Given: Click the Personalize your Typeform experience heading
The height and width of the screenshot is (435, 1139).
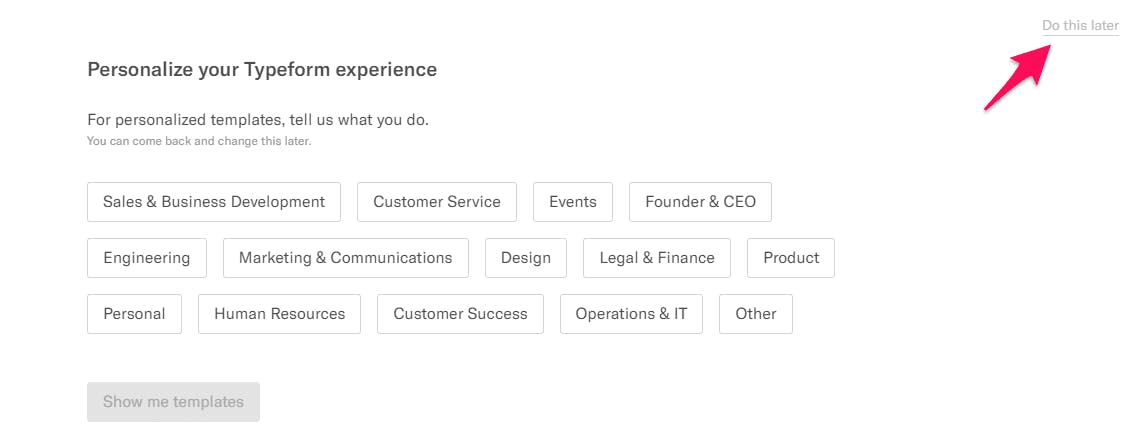Looking at the screenshot, I should coord(262,70).
